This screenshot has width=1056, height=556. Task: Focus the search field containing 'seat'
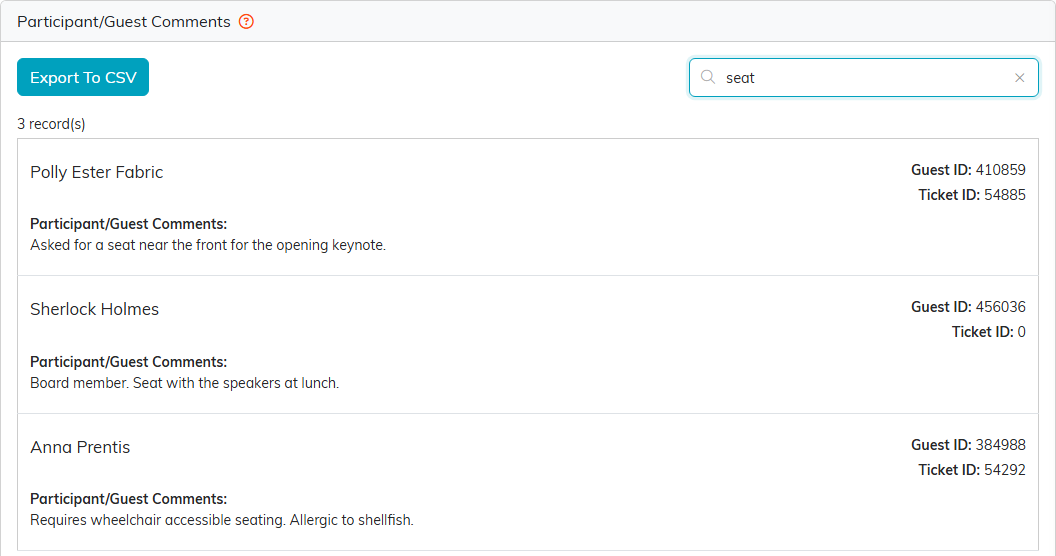(863, 78)
